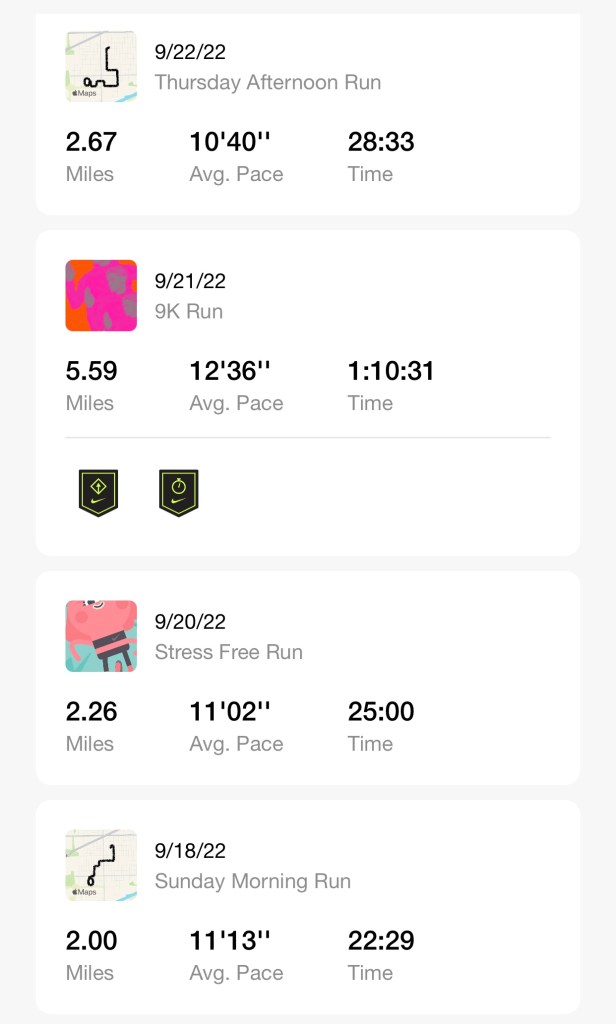Open the Stress Free Run entry title
Screen dimensions: 616x1024
228,652
